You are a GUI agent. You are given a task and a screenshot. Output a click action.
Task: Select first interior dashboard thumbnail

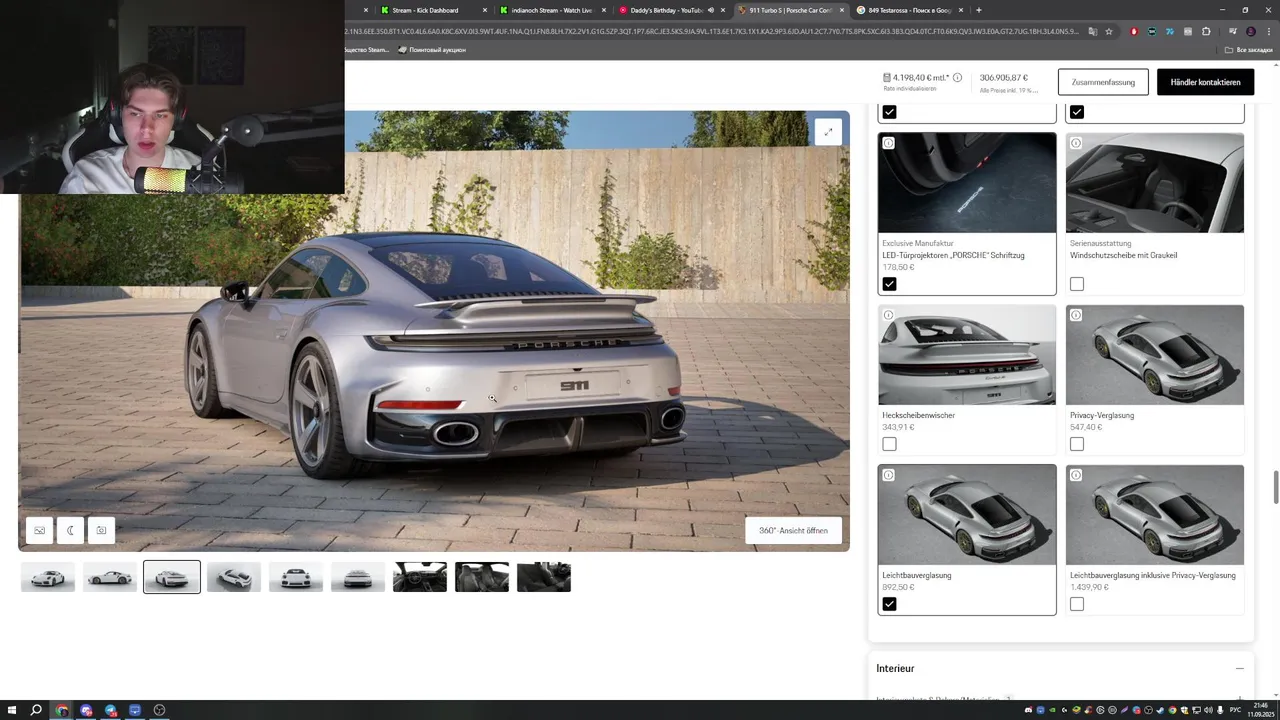[420, 577]
